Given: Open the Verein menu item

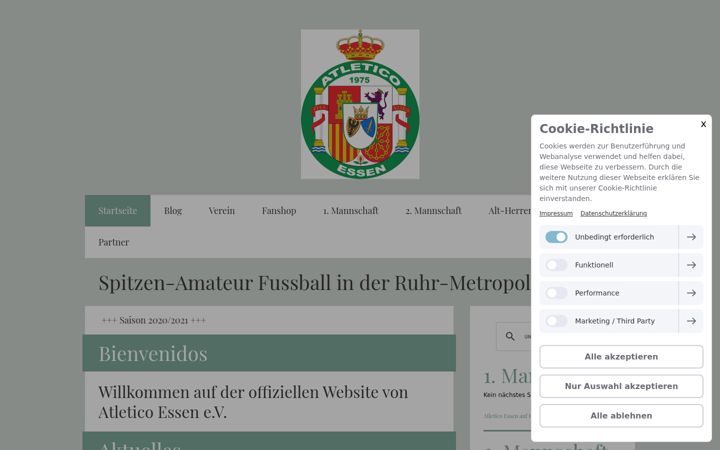Looking at the screenshot, I should (x=221, y=211).
